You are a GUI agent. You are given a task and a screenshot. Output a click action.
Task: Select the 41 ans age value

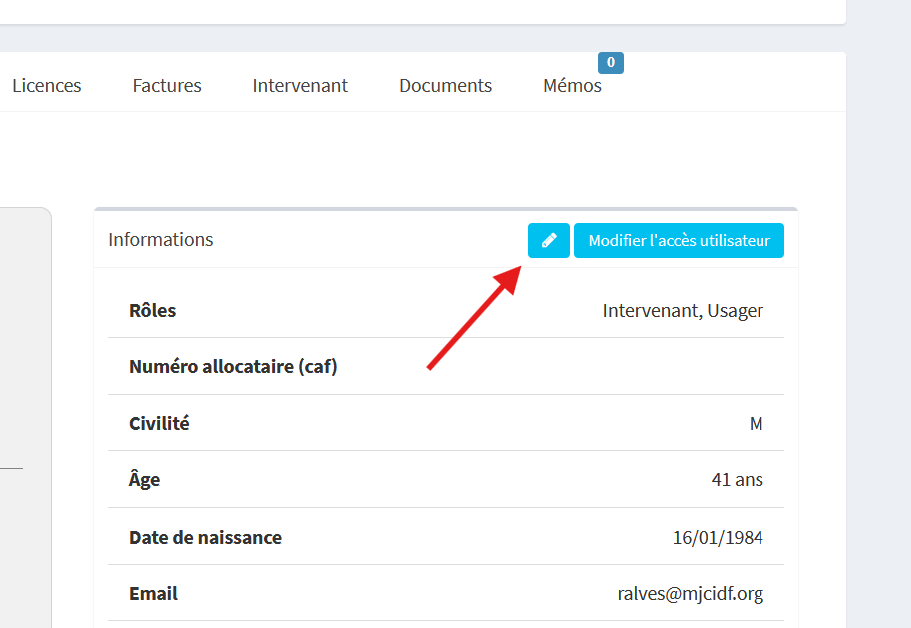point(737,479)
